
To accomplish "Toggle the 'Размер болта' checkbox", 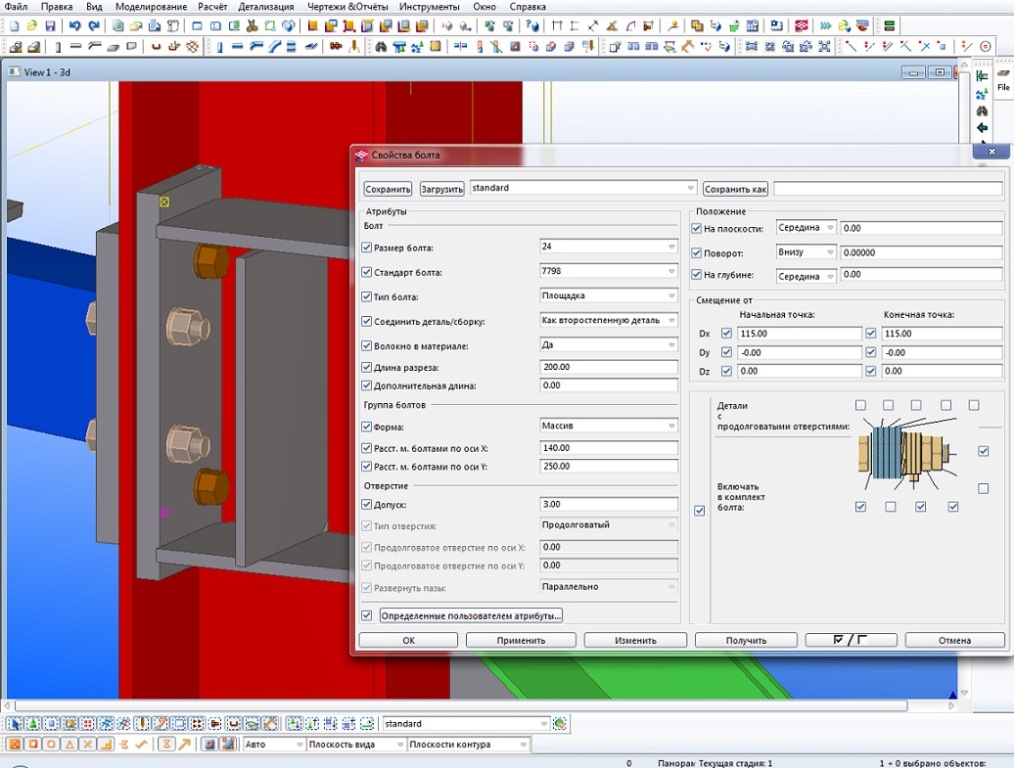I will (366, 247).
